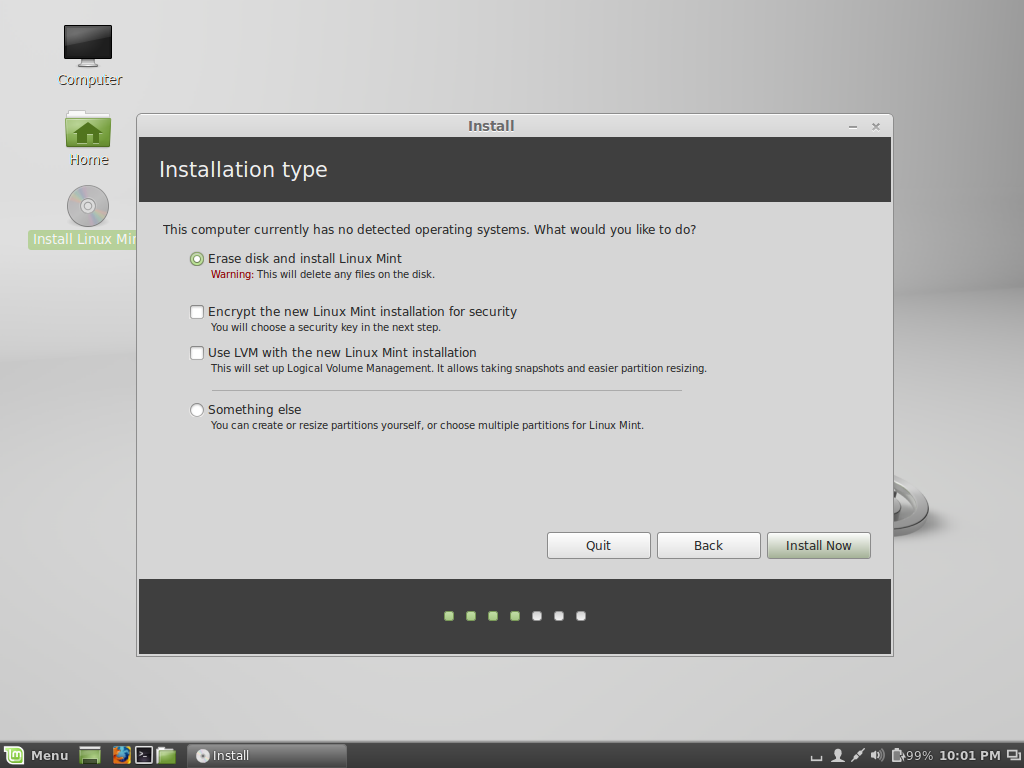1024x768 pixels.
Task: Click the network connection tray icon
Action: pos(857,756)
